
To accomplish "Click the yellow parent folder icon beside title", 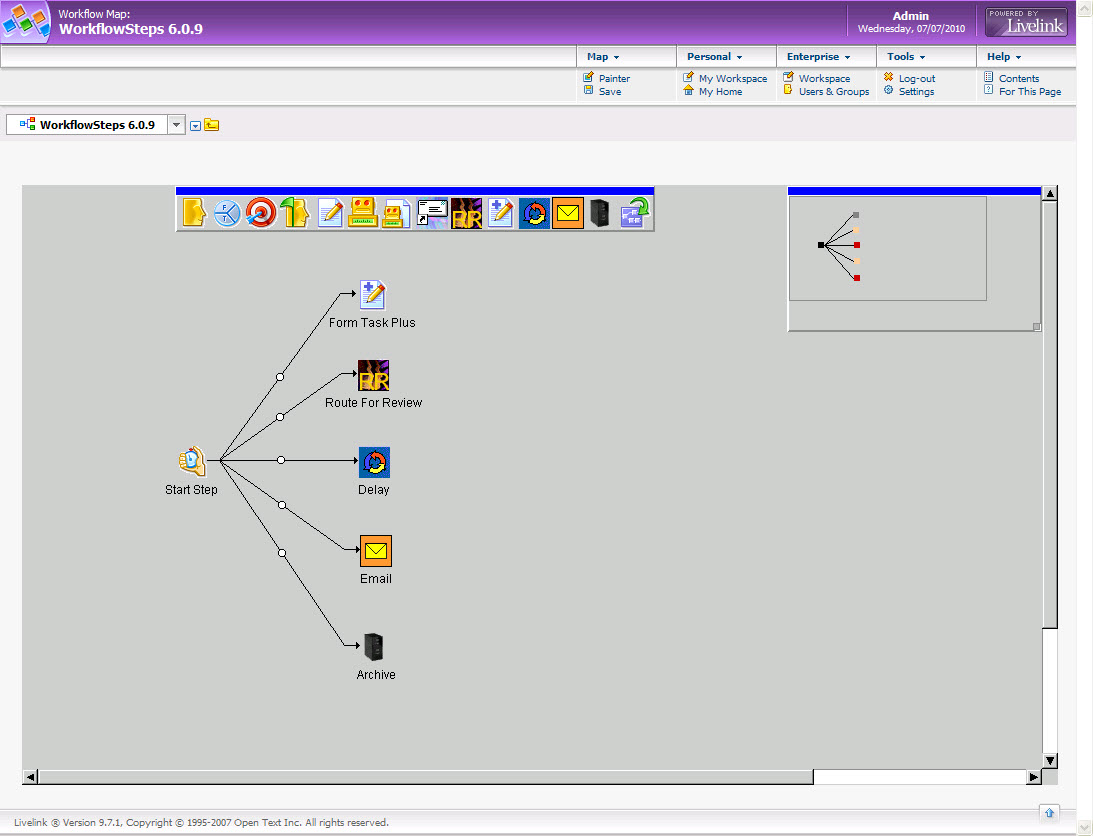I will click(x=212, y=126).
